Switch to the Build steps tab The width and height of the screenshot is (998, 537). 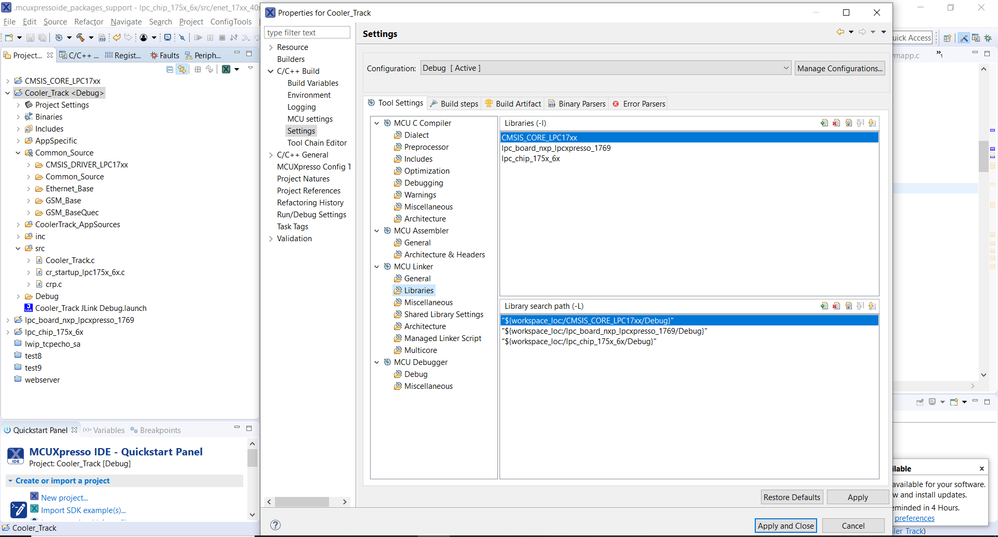click(454, 104)
